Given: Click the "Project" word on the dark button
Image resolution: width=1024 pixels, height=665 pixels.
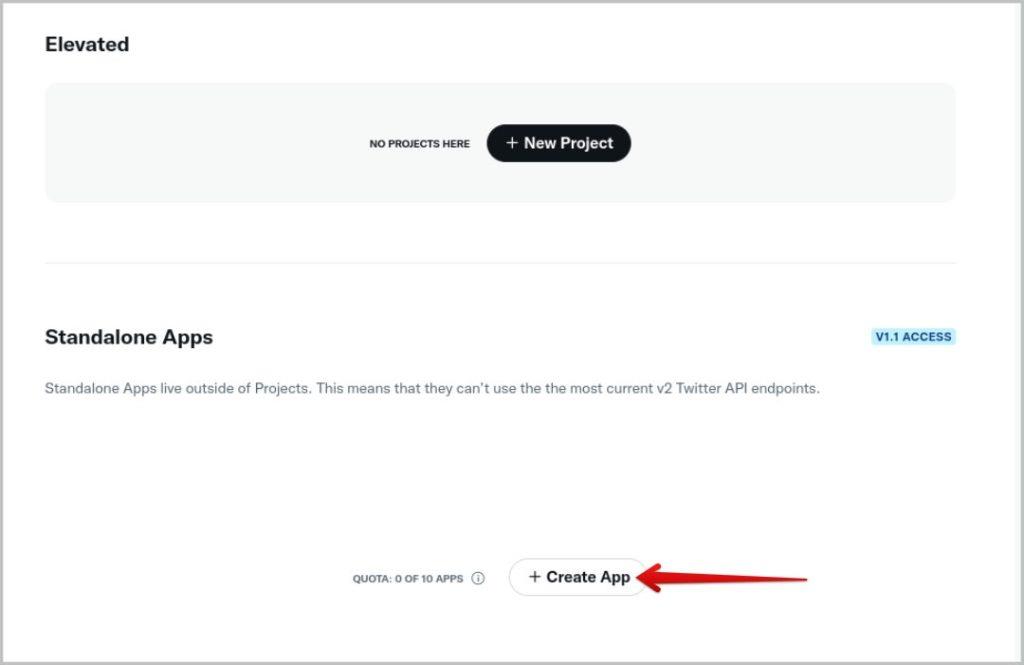Looking at the screenshot, I should click(x=586, y=143).
